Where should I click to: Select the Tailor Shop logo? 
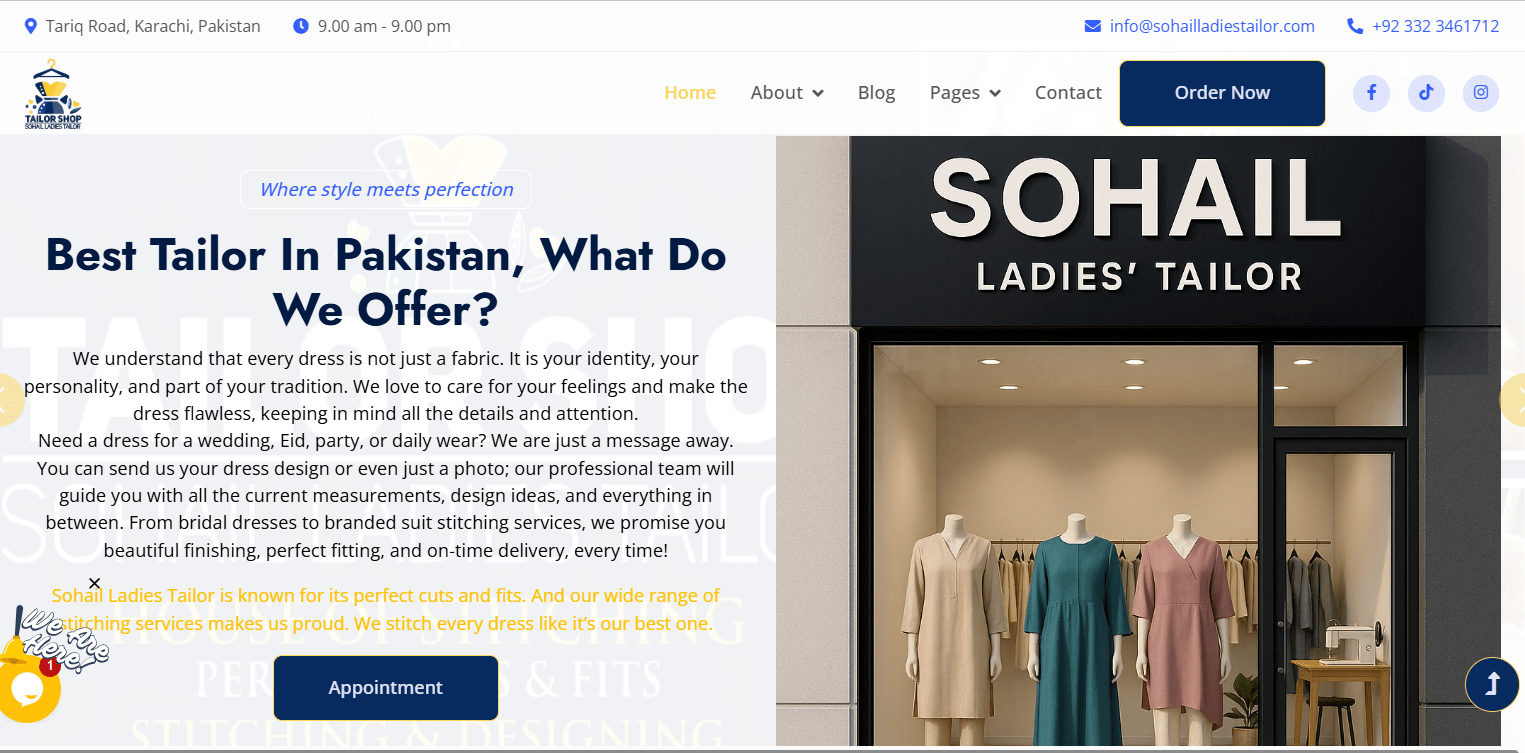pos(50,93)
